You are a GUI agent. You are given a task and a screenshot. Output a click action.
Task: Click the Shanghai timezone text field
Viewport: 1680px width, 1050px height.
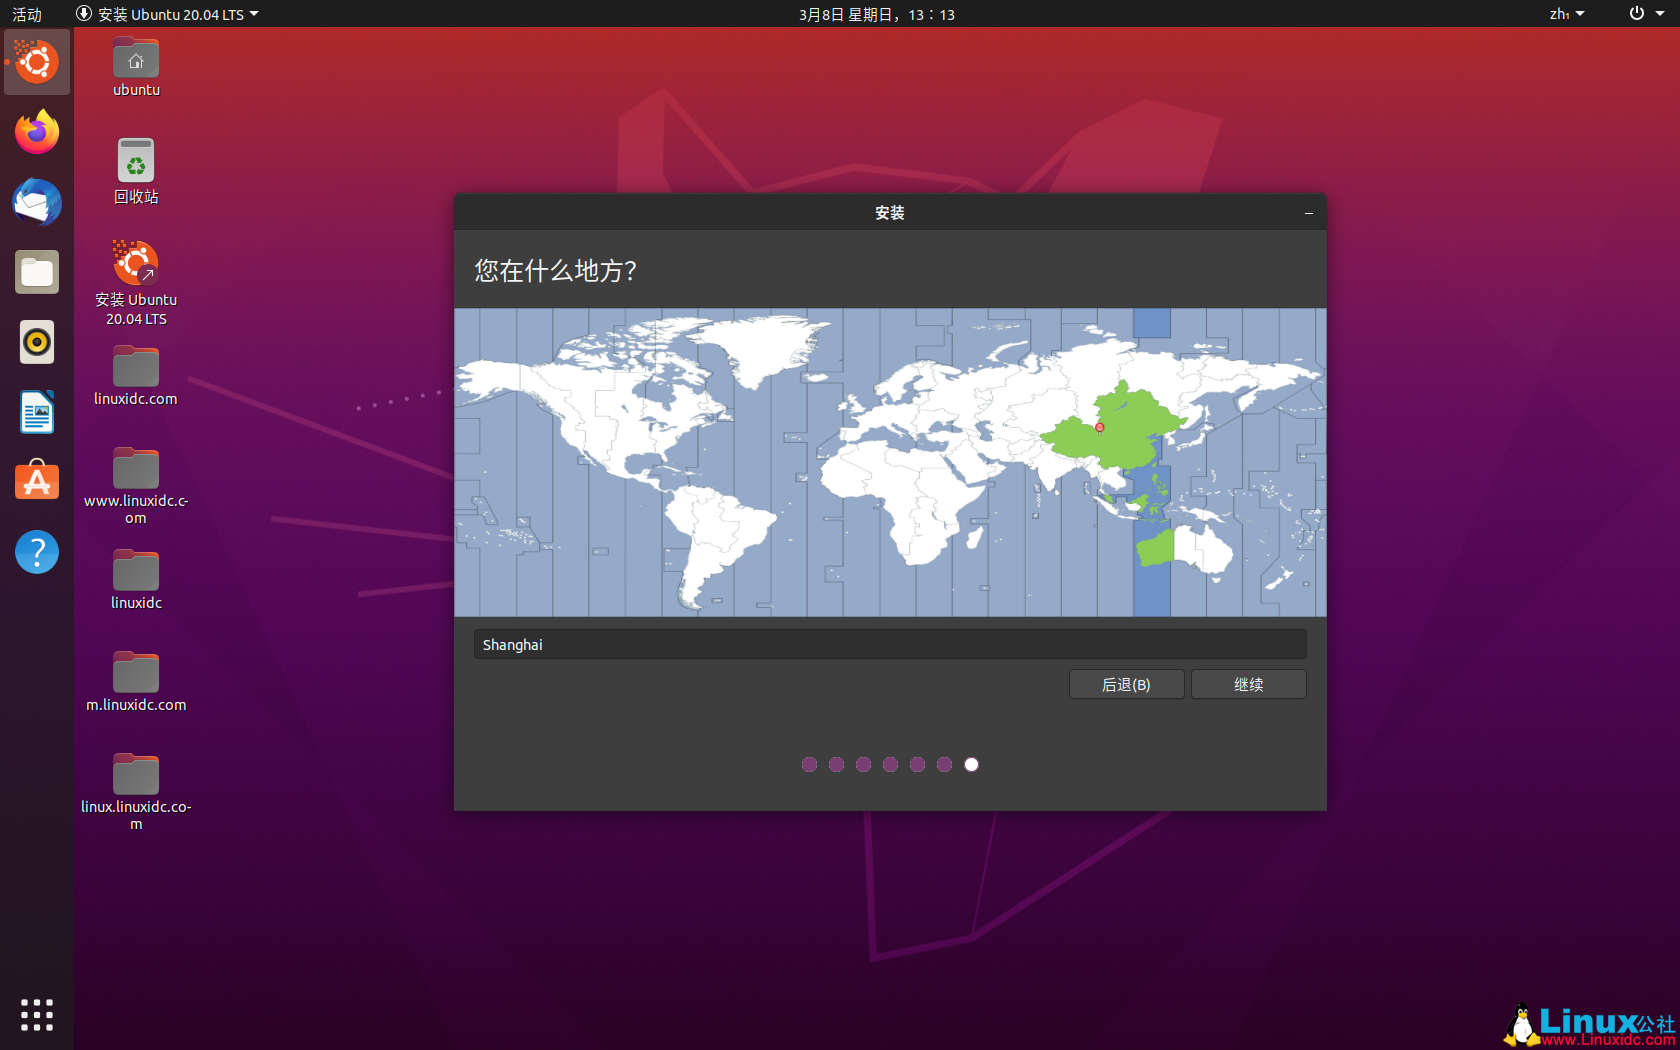point(889,644)
